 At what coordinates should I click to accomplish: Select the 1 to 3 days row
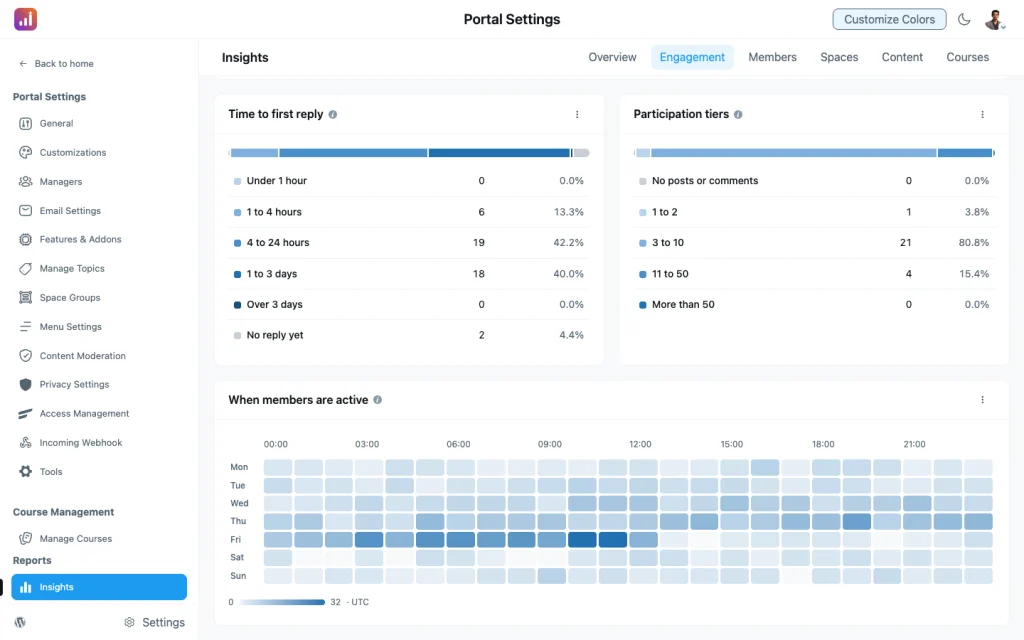[x=408, y=274]
